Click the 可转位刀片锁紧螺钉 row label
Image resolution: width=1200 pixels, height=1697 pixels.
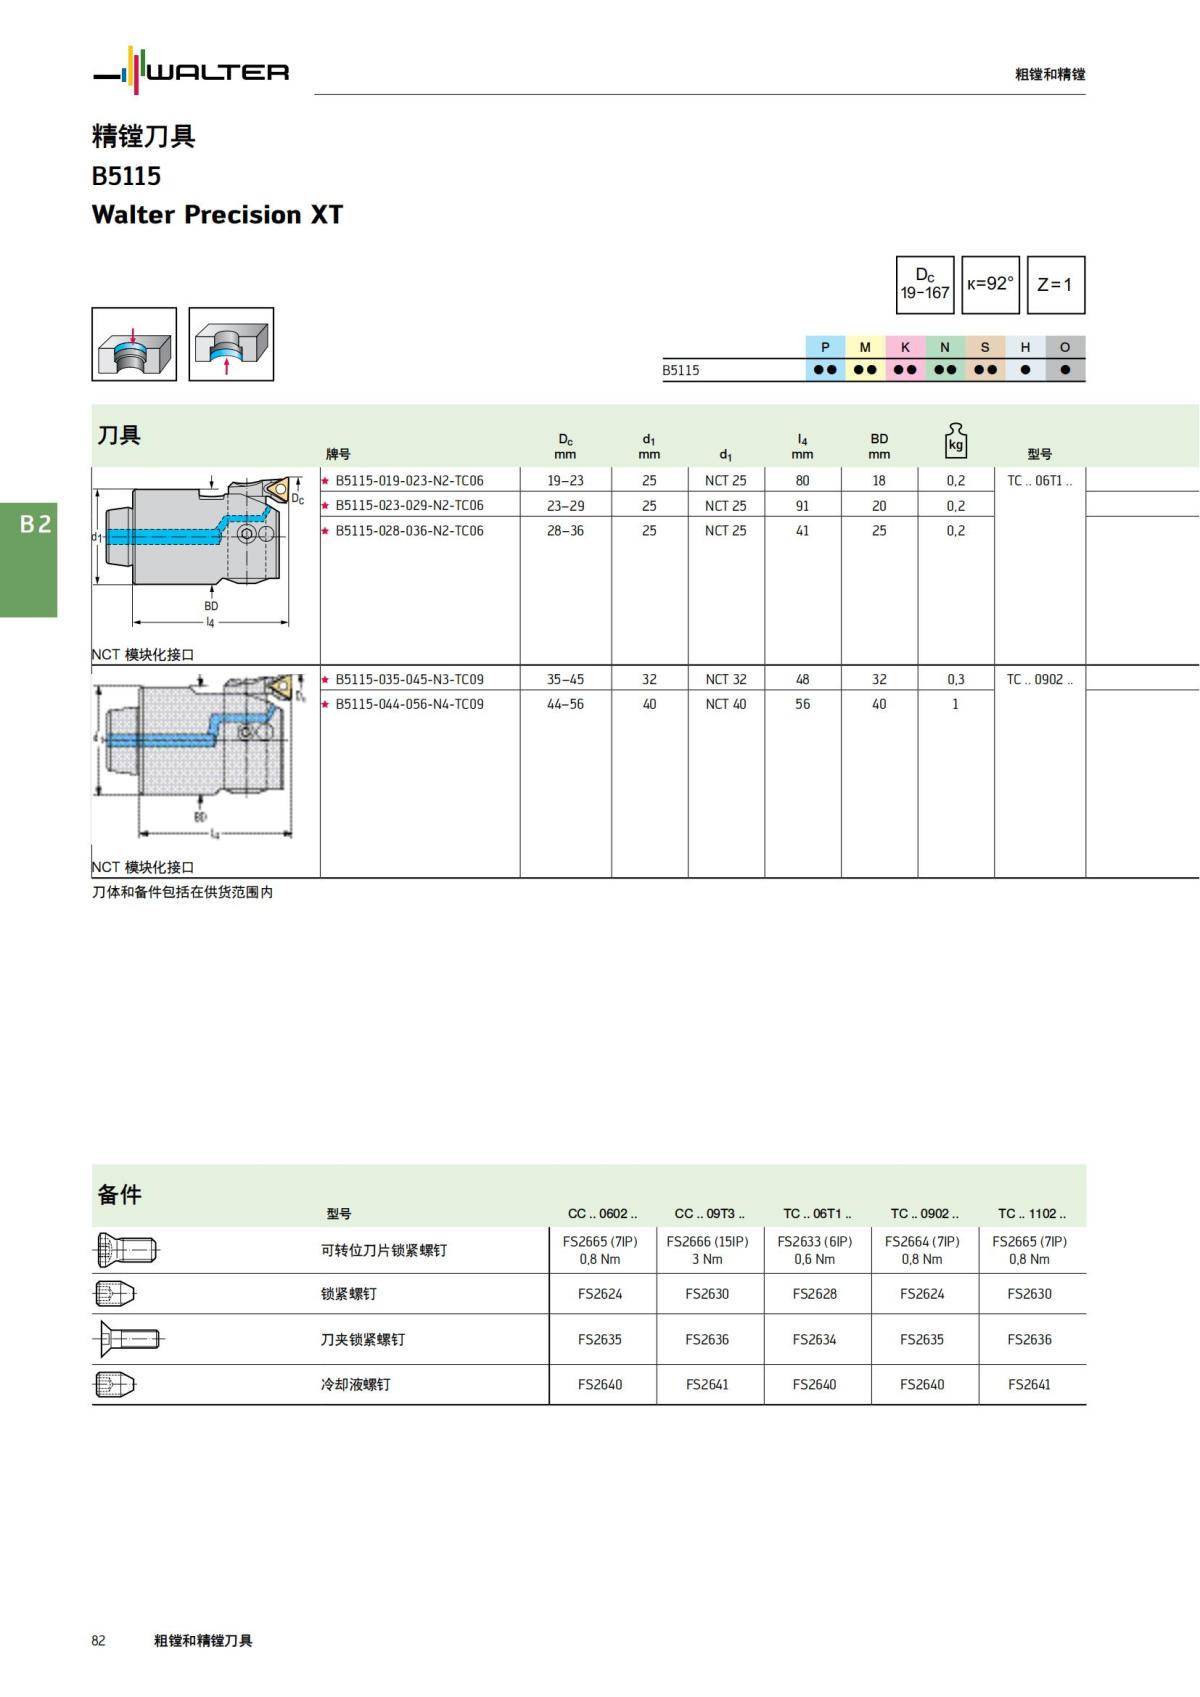click(384, 1251)
